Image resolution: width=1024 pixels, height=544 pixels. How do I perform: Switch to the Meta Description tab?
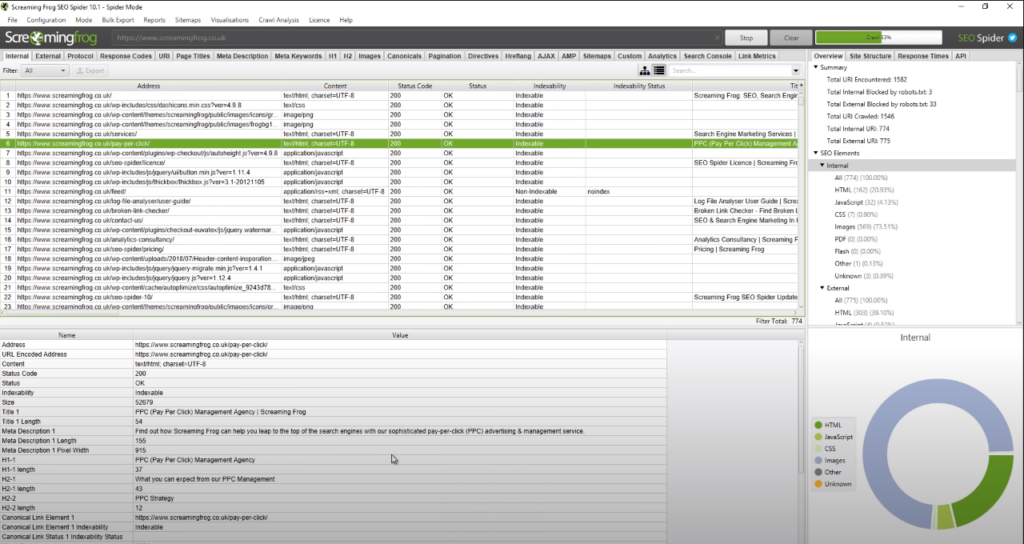tap(242, 56)
